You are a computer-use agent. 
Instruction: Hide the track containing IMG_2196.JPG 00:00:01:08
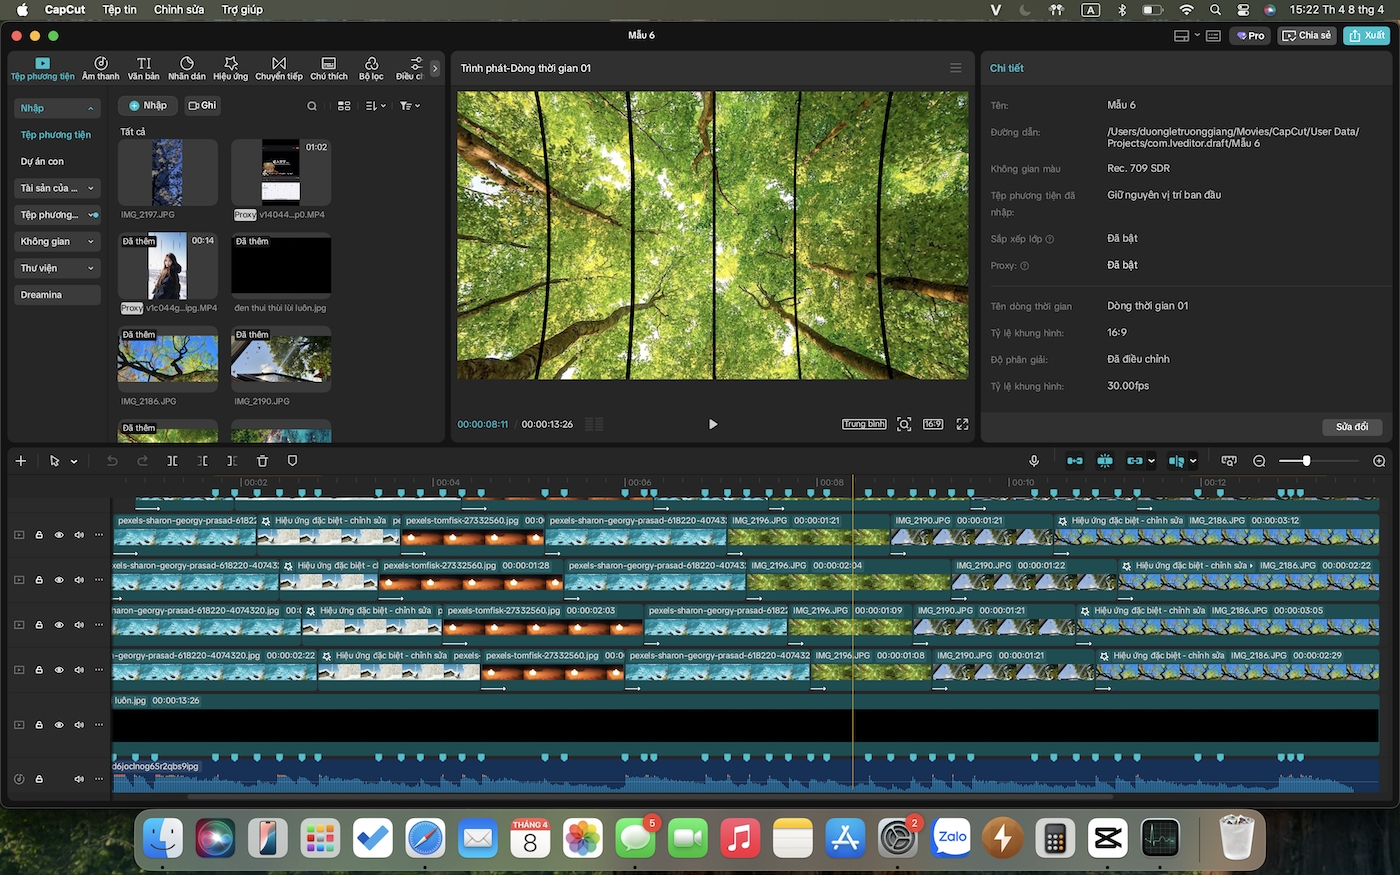pyautogui.click(x=59, y=670)
